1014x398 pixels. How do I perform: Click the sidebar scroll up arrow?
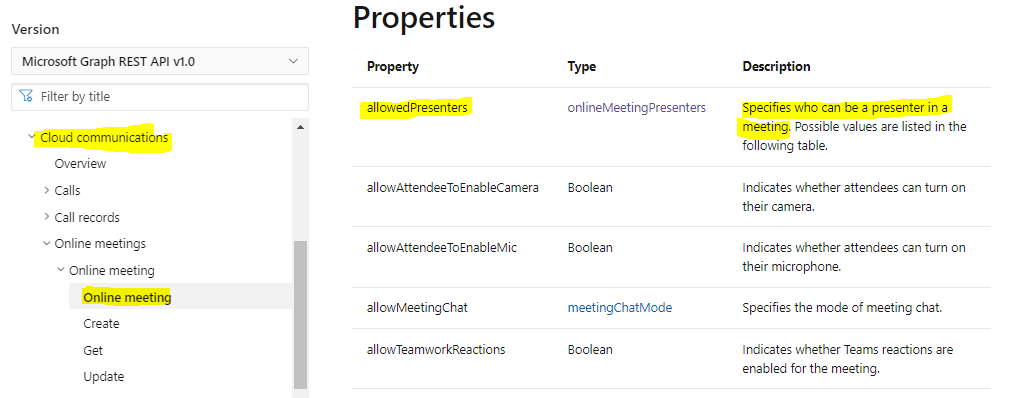300,127
